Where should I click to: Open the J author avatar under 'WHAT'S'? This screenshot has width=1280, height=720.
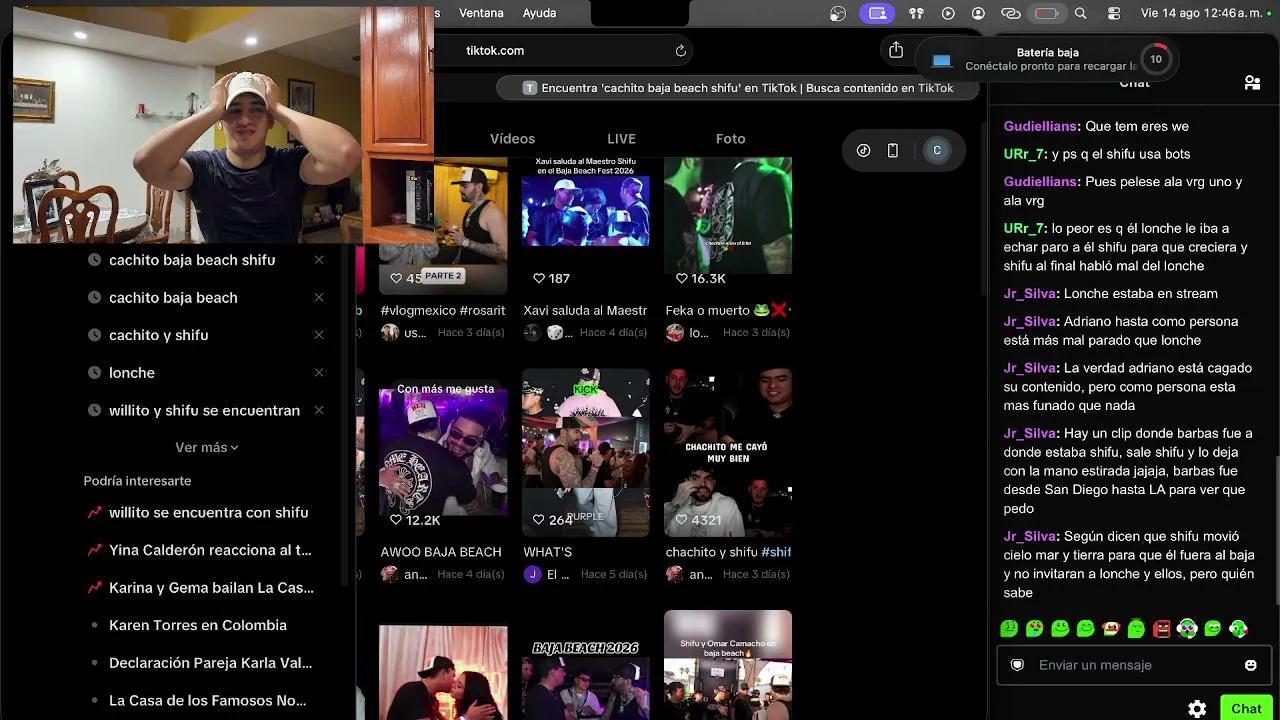tap(532, 574)
